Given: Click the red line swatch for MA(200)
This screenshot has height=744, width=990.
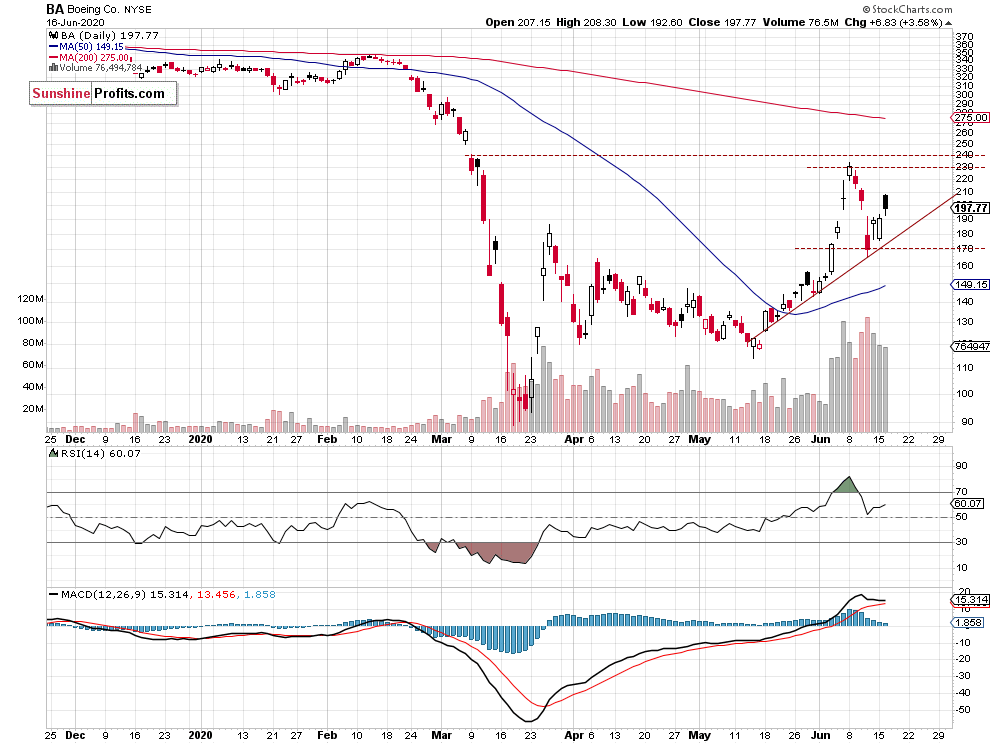Looking at the screenshot, I should (x=54, y=57).
